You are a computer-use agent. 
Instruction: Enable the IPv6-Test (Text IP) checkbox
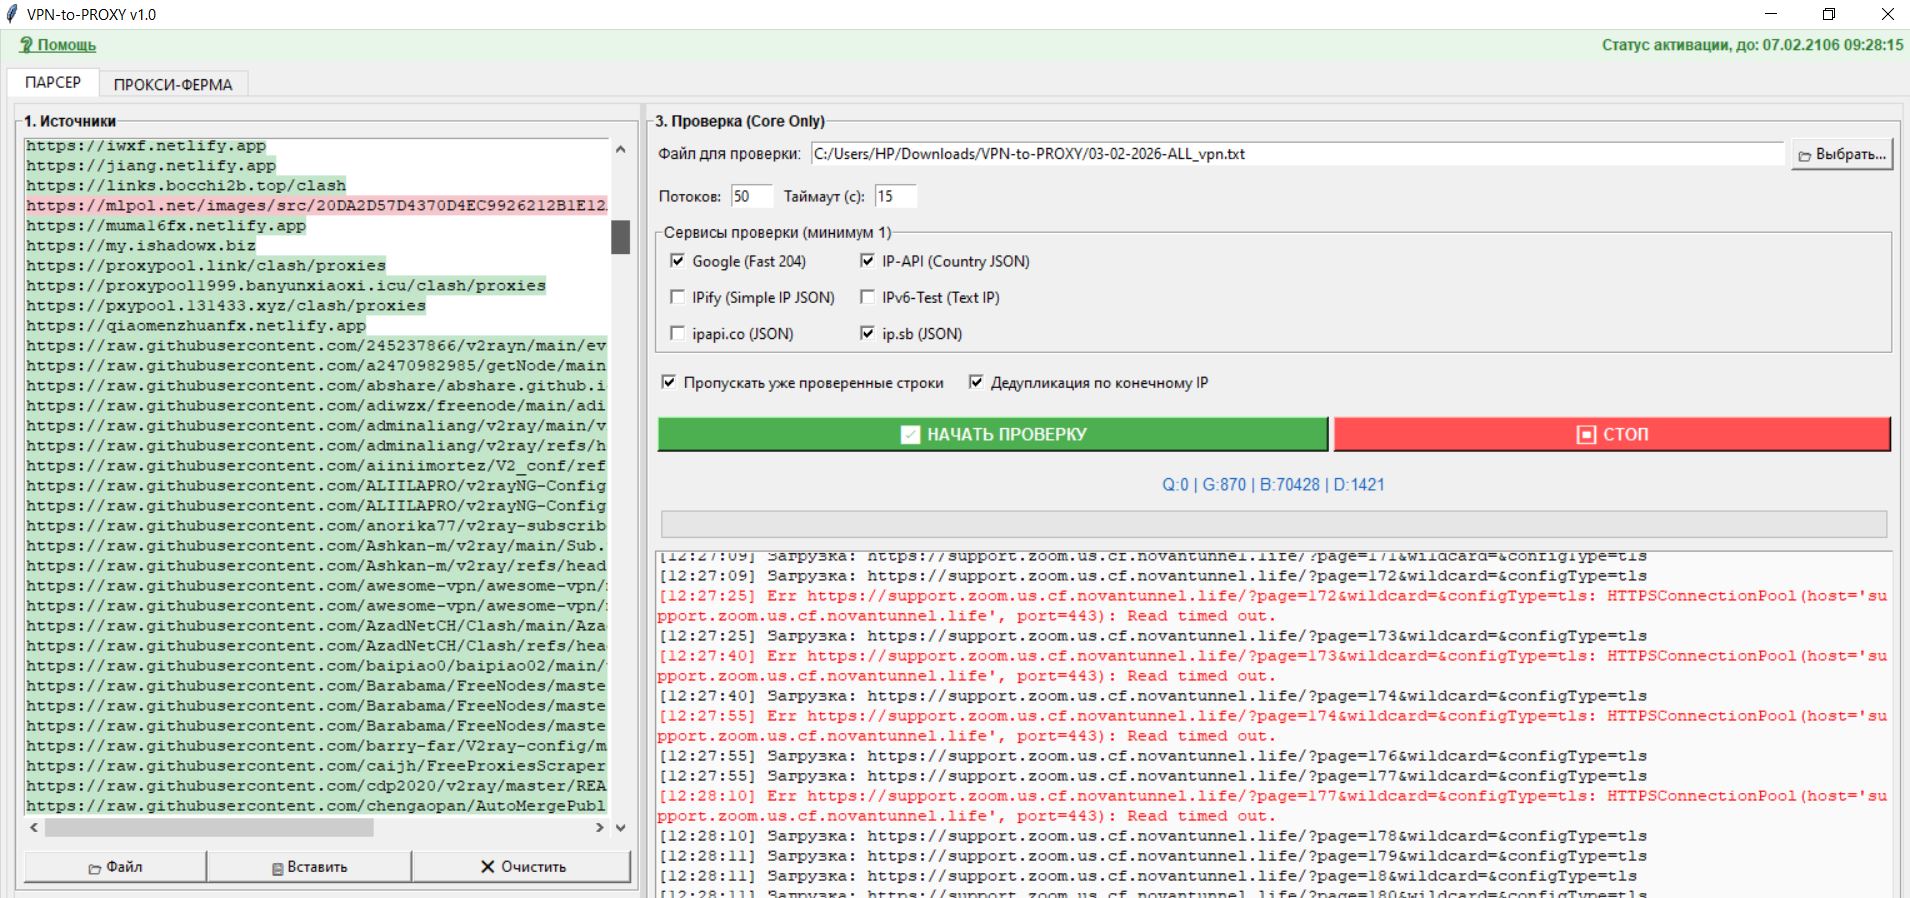(867, 297)
